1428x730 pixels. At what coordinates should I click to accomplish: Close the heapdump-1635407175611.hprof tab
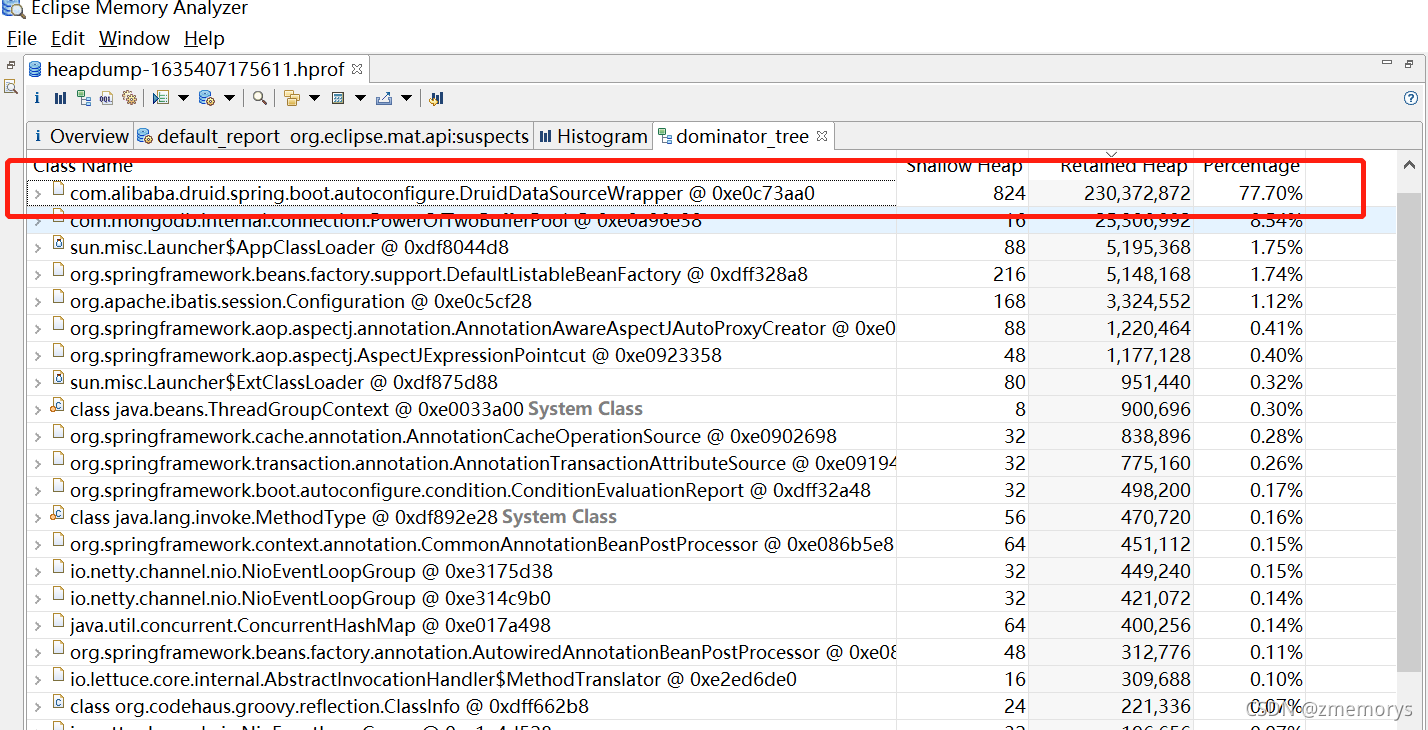(x=357, y=69)
